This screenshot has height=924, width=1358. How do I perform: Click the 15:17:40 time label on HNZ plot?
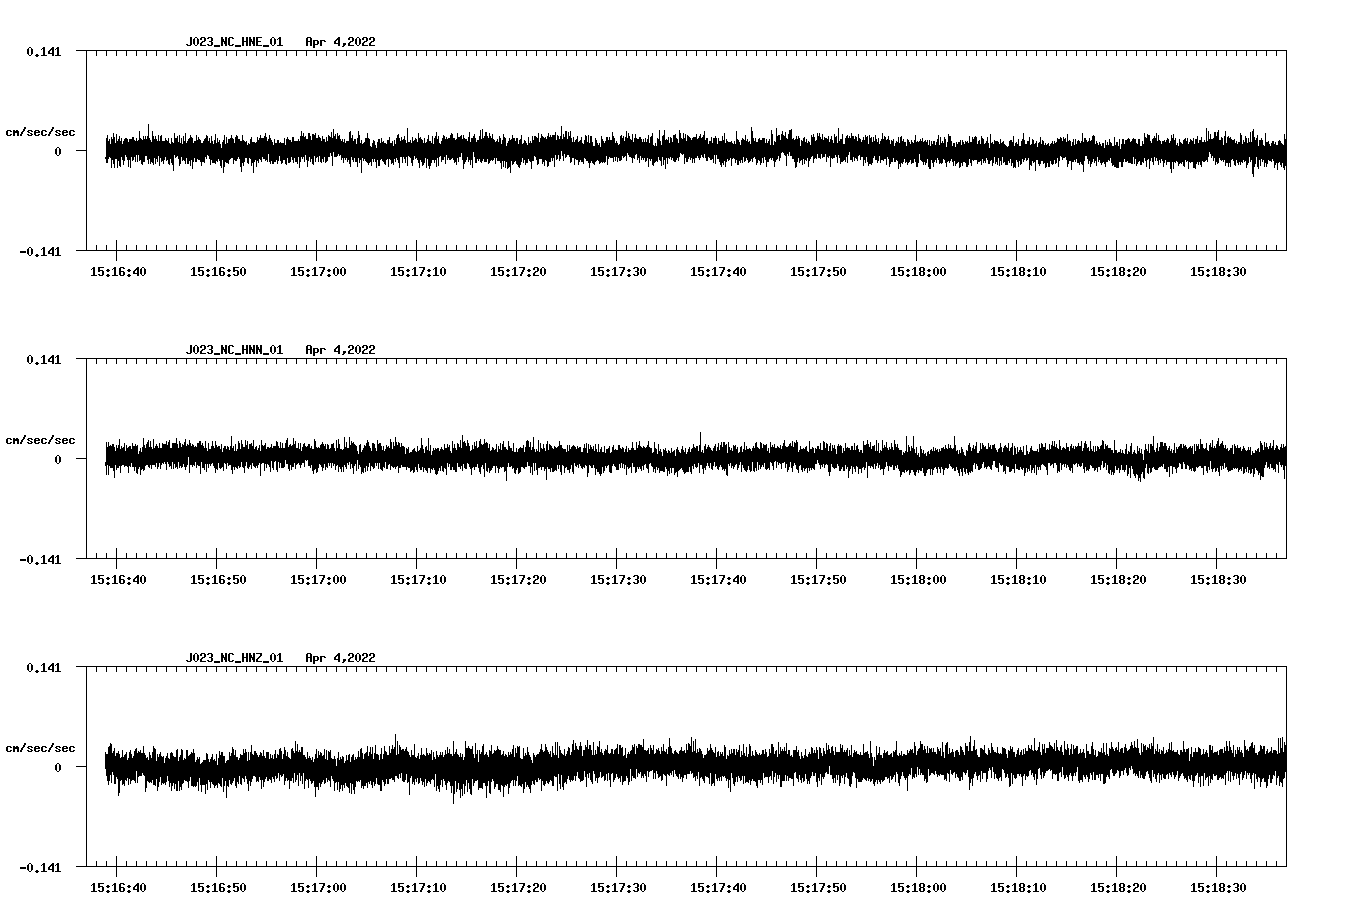pyautogui.click(x=718, y=888)
